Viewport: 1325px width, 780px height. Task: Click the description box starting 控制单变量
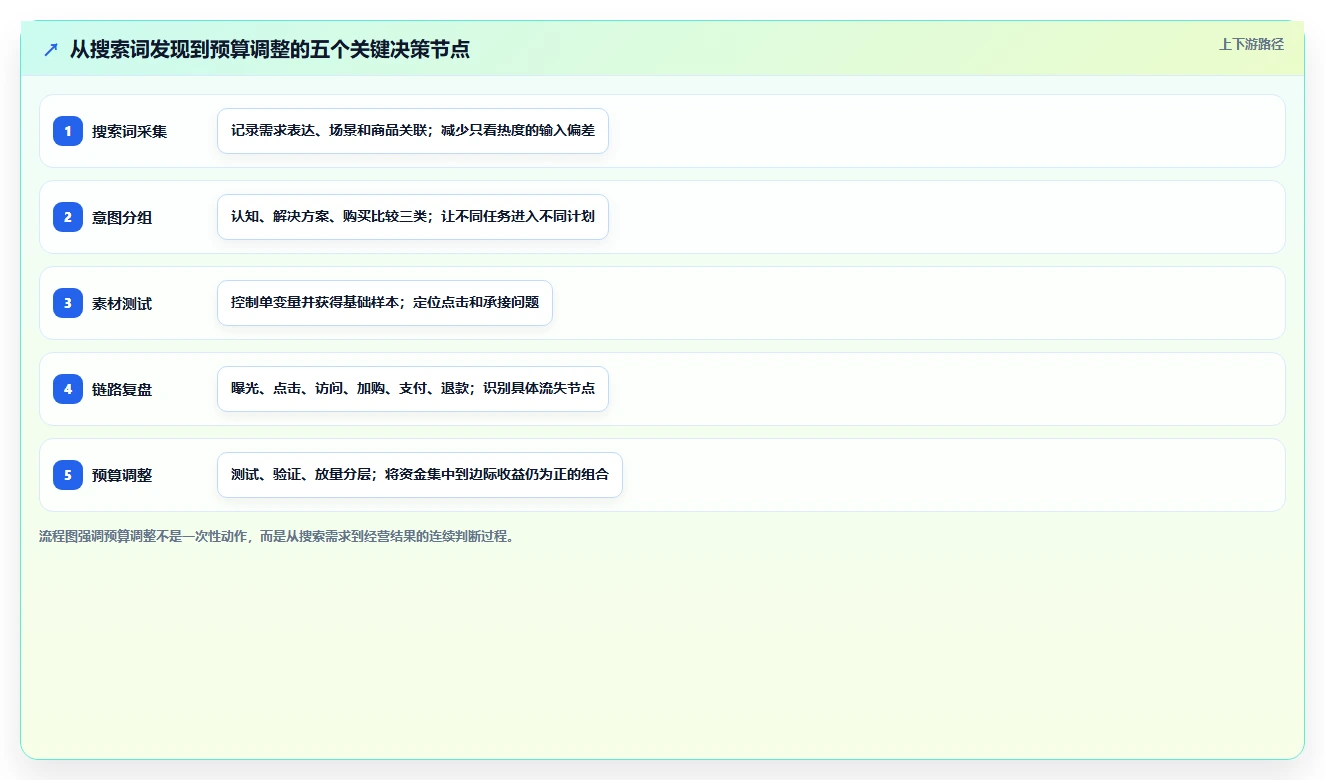[385, 303]
